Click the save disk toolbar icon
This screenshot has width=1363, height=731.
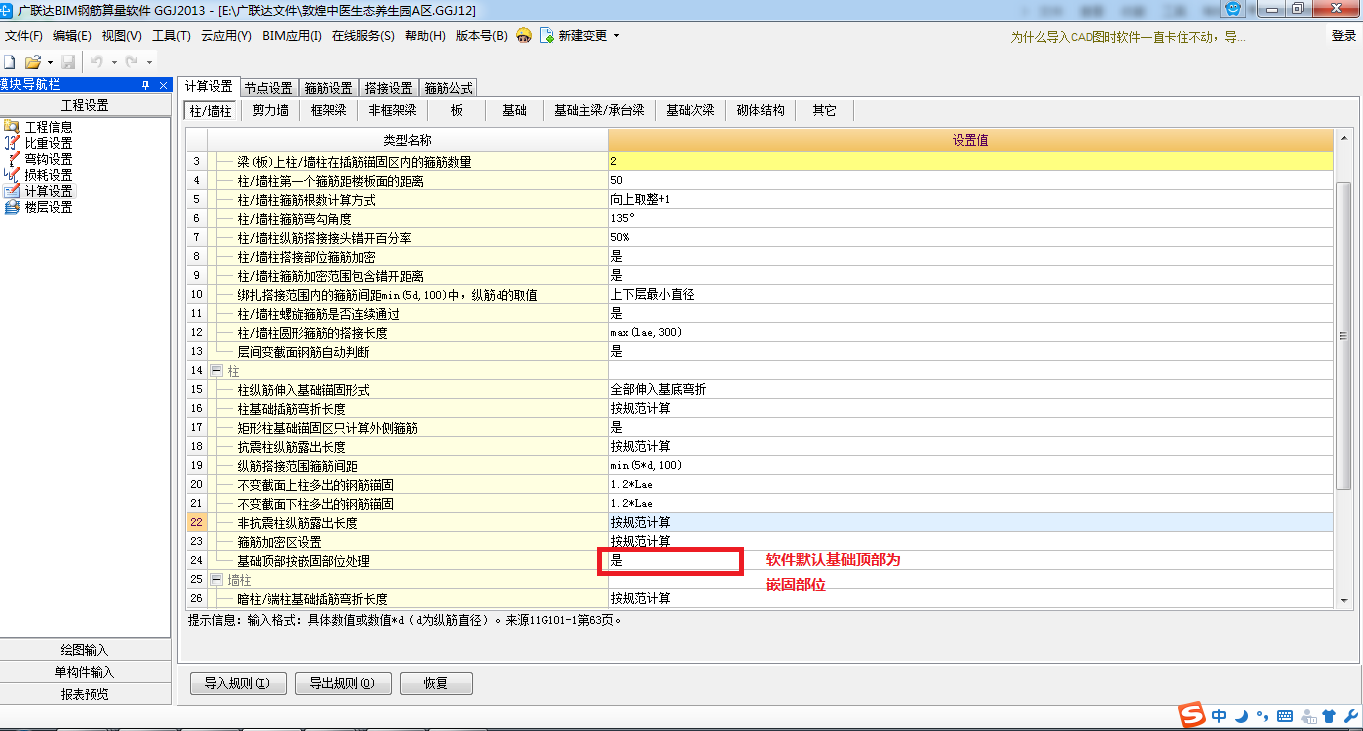click(68, 62)
